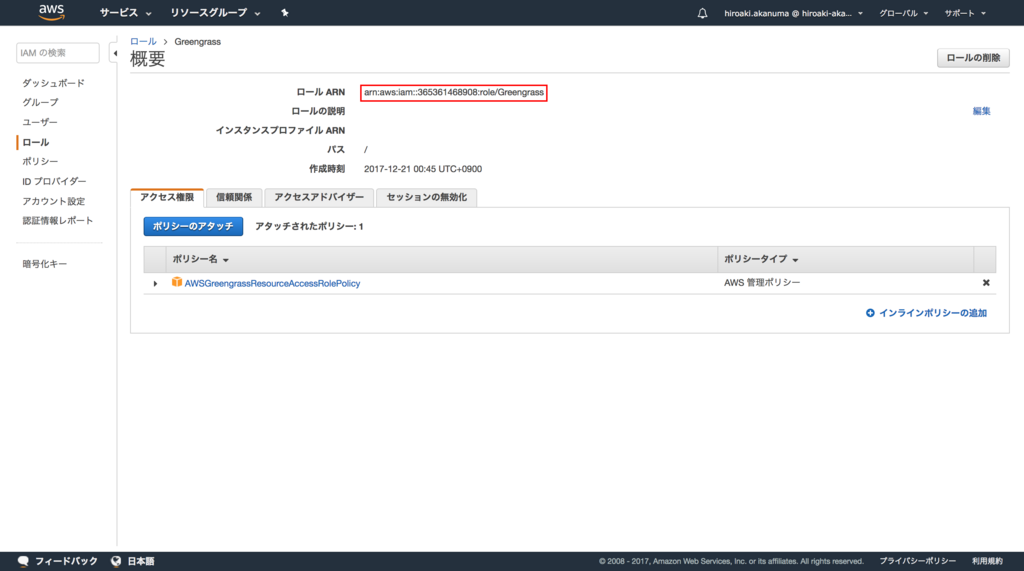Viewport: 1024px width, 571px height.
Task: Click the AWS logo home icon
Action: point(52,12)
